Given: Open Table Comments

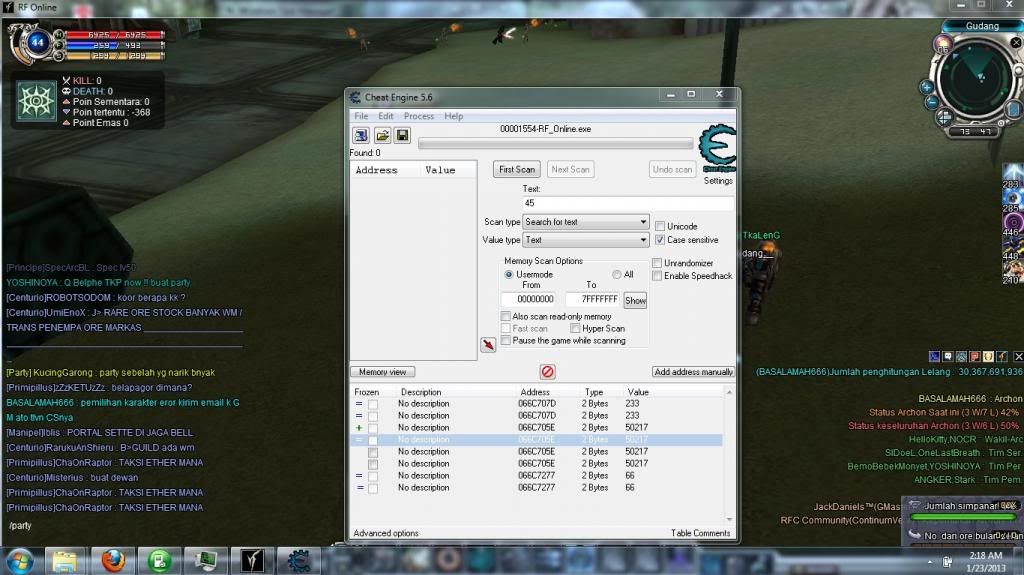Looking at the screenshot, I should 701,533.
